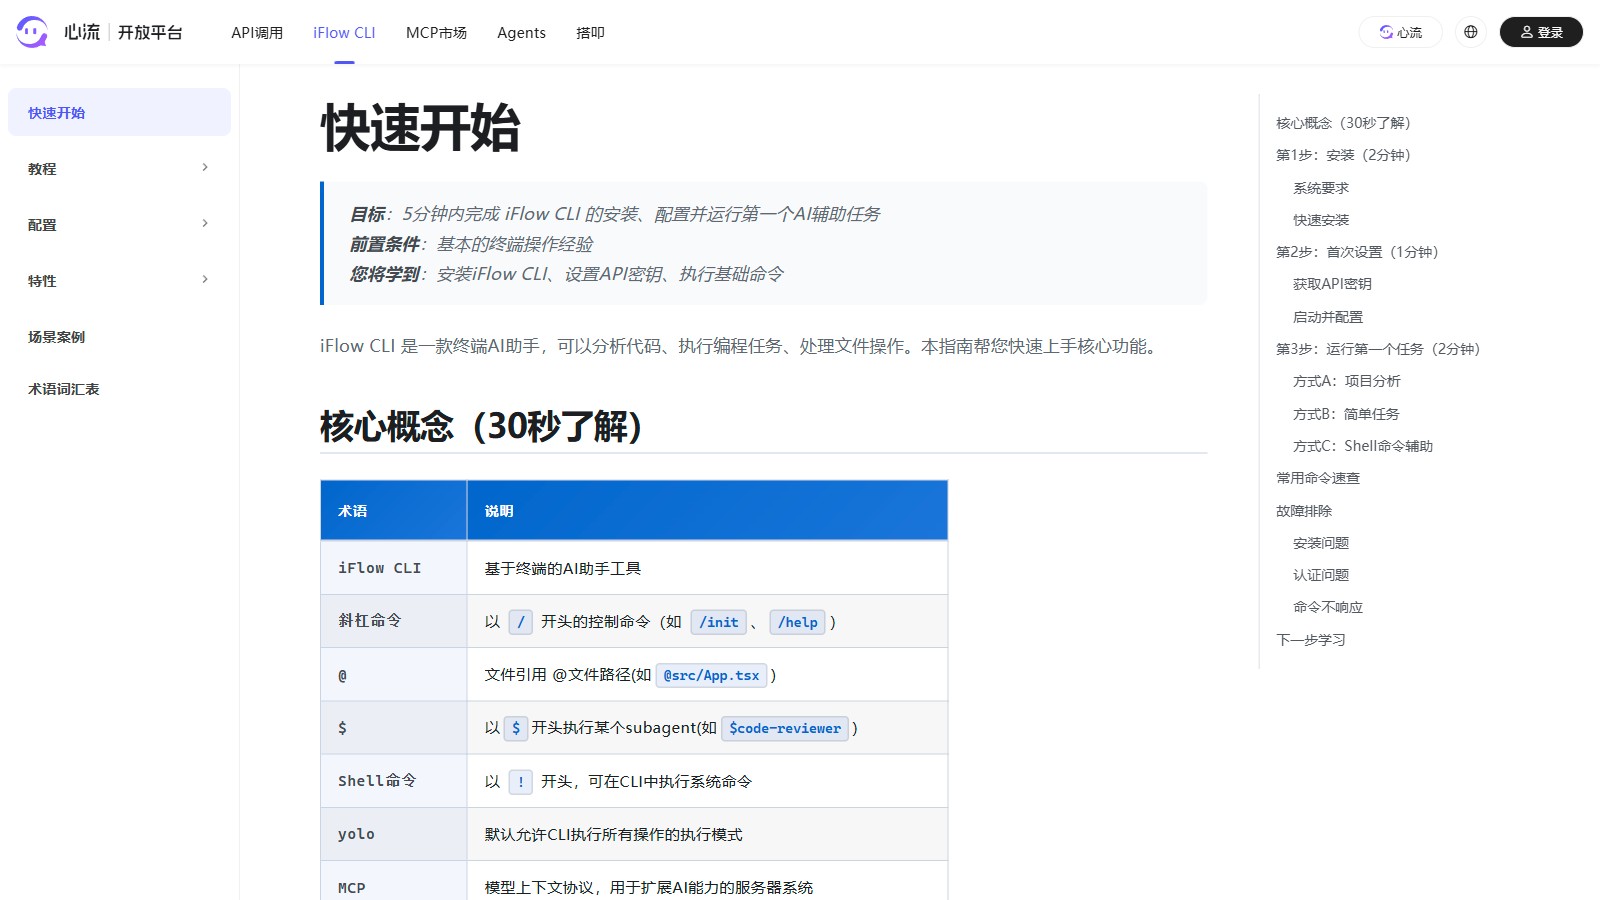Select 快速开始 in the left sidebar
Screen dimensions: 1600x900
(56, 112)
